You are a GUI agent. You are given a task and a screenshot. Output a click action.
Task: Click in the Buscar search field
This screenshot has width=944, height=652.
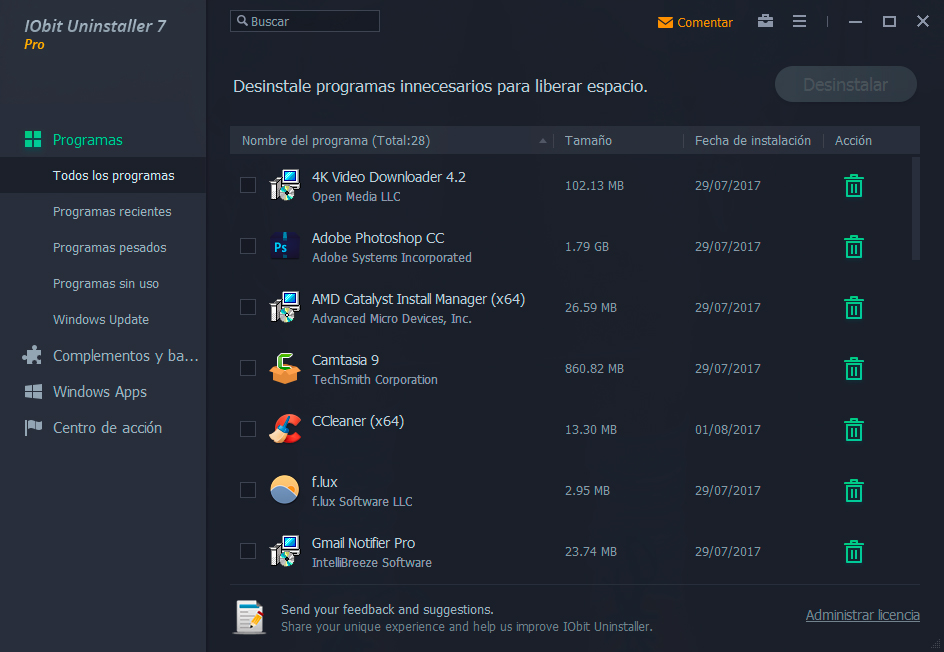point(305,21)
